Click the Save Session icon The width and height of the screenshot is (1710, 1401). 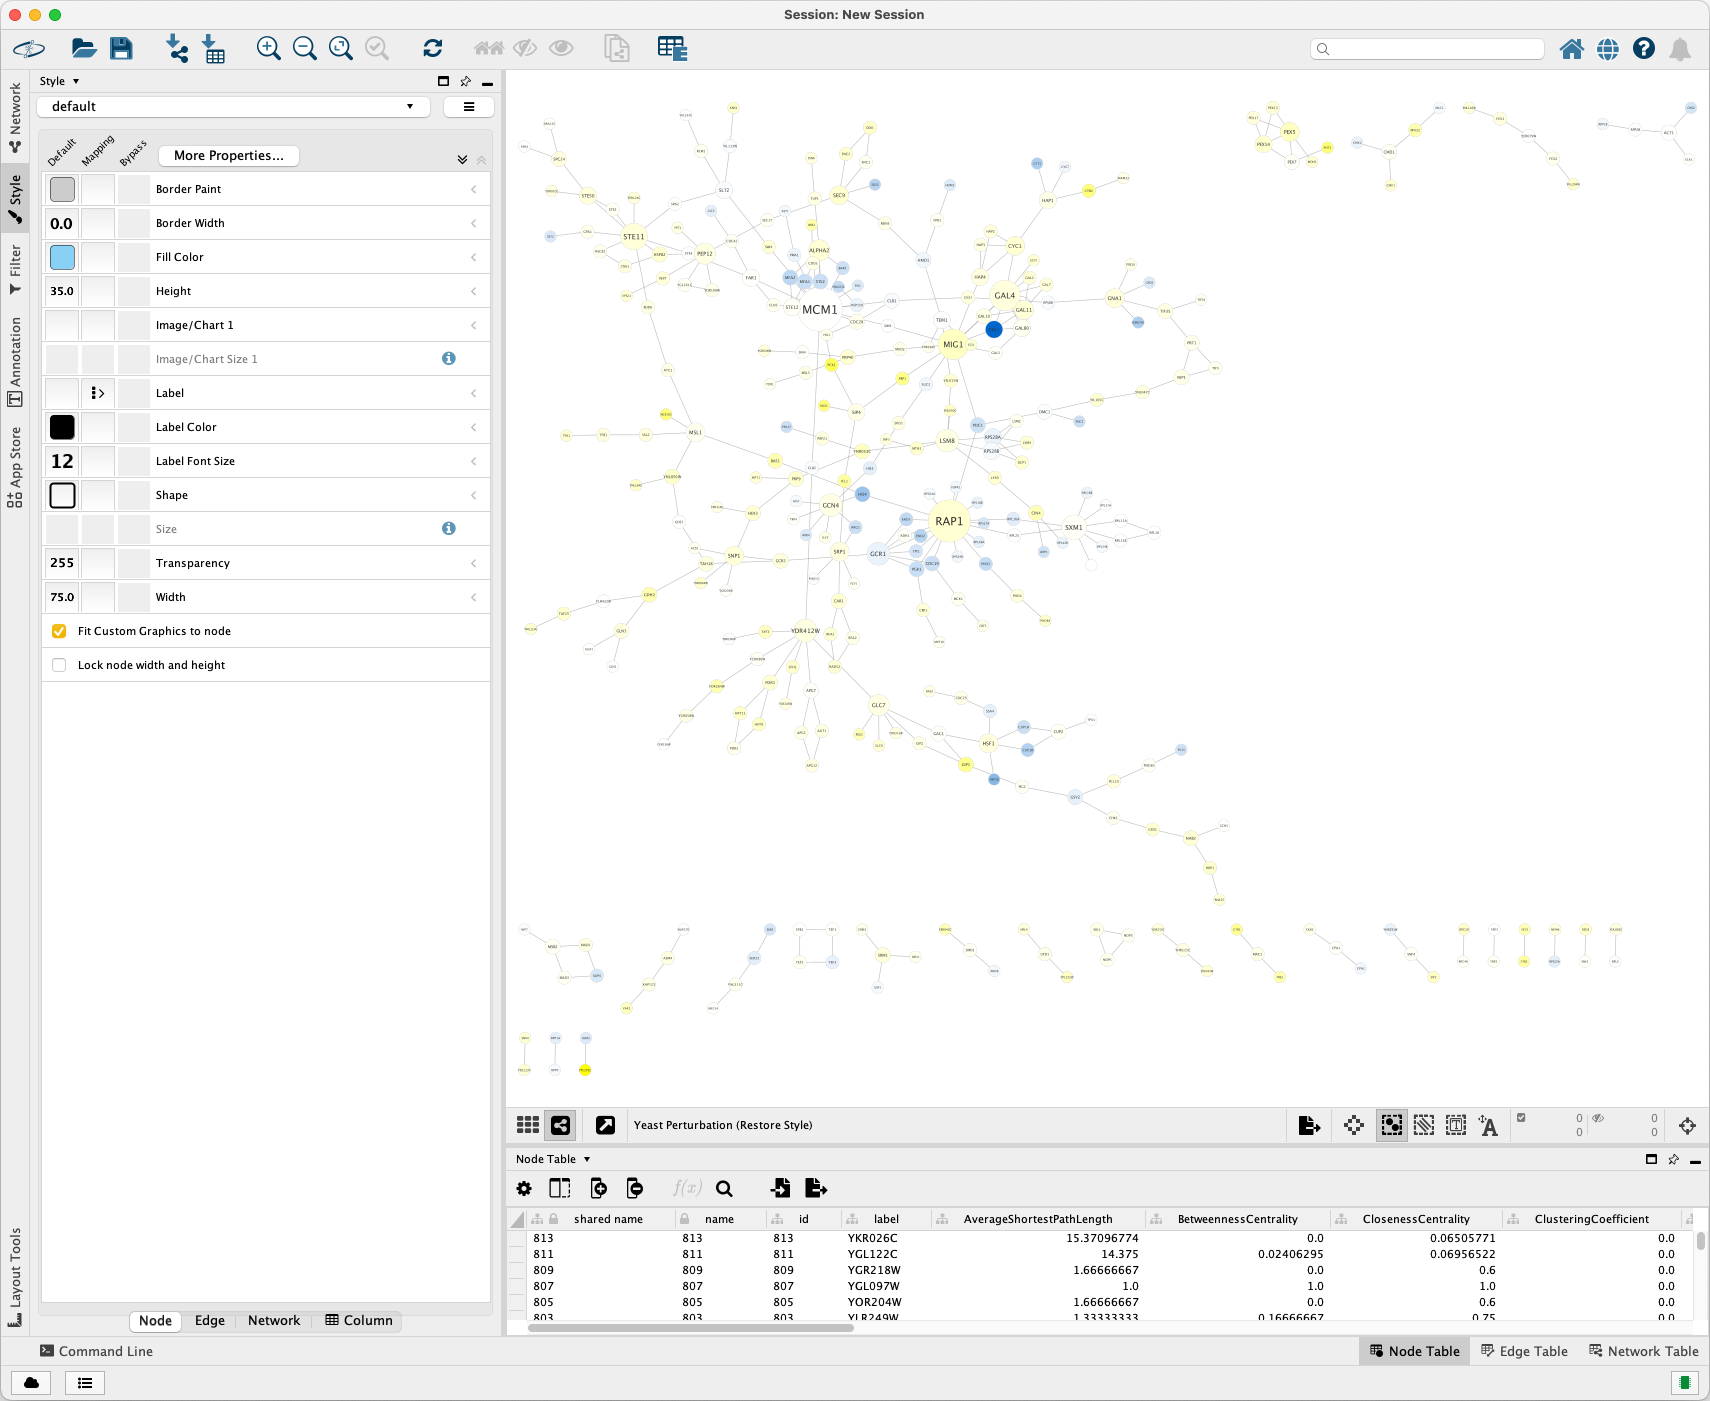[x=121, y=48]
